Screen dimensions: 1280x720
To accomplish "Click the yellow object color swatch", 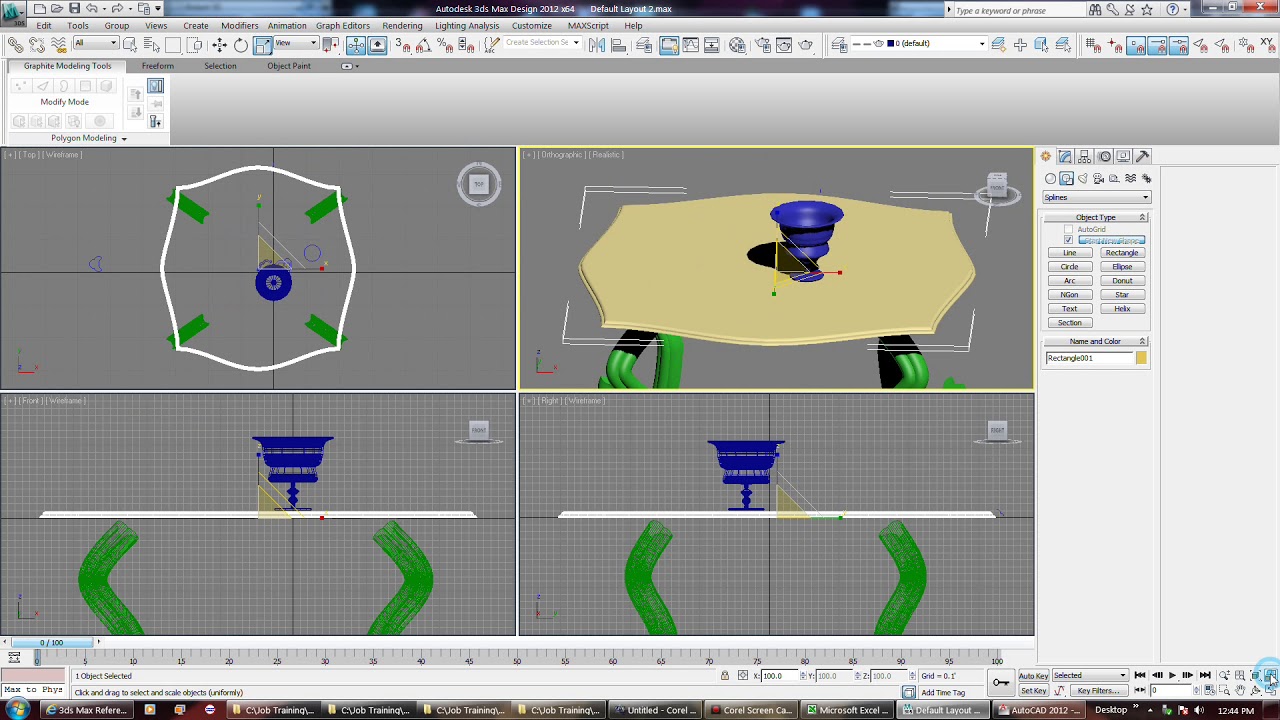I will tap(1141, 358).
